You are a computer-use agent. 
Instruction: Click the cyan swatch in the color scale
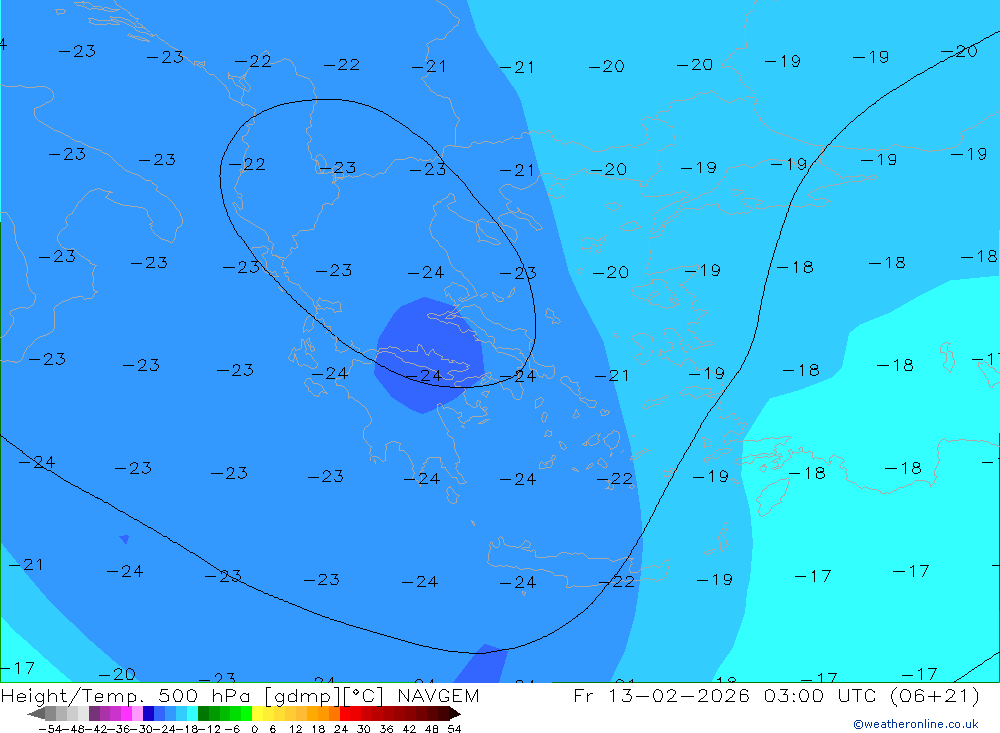pos(192,713)
